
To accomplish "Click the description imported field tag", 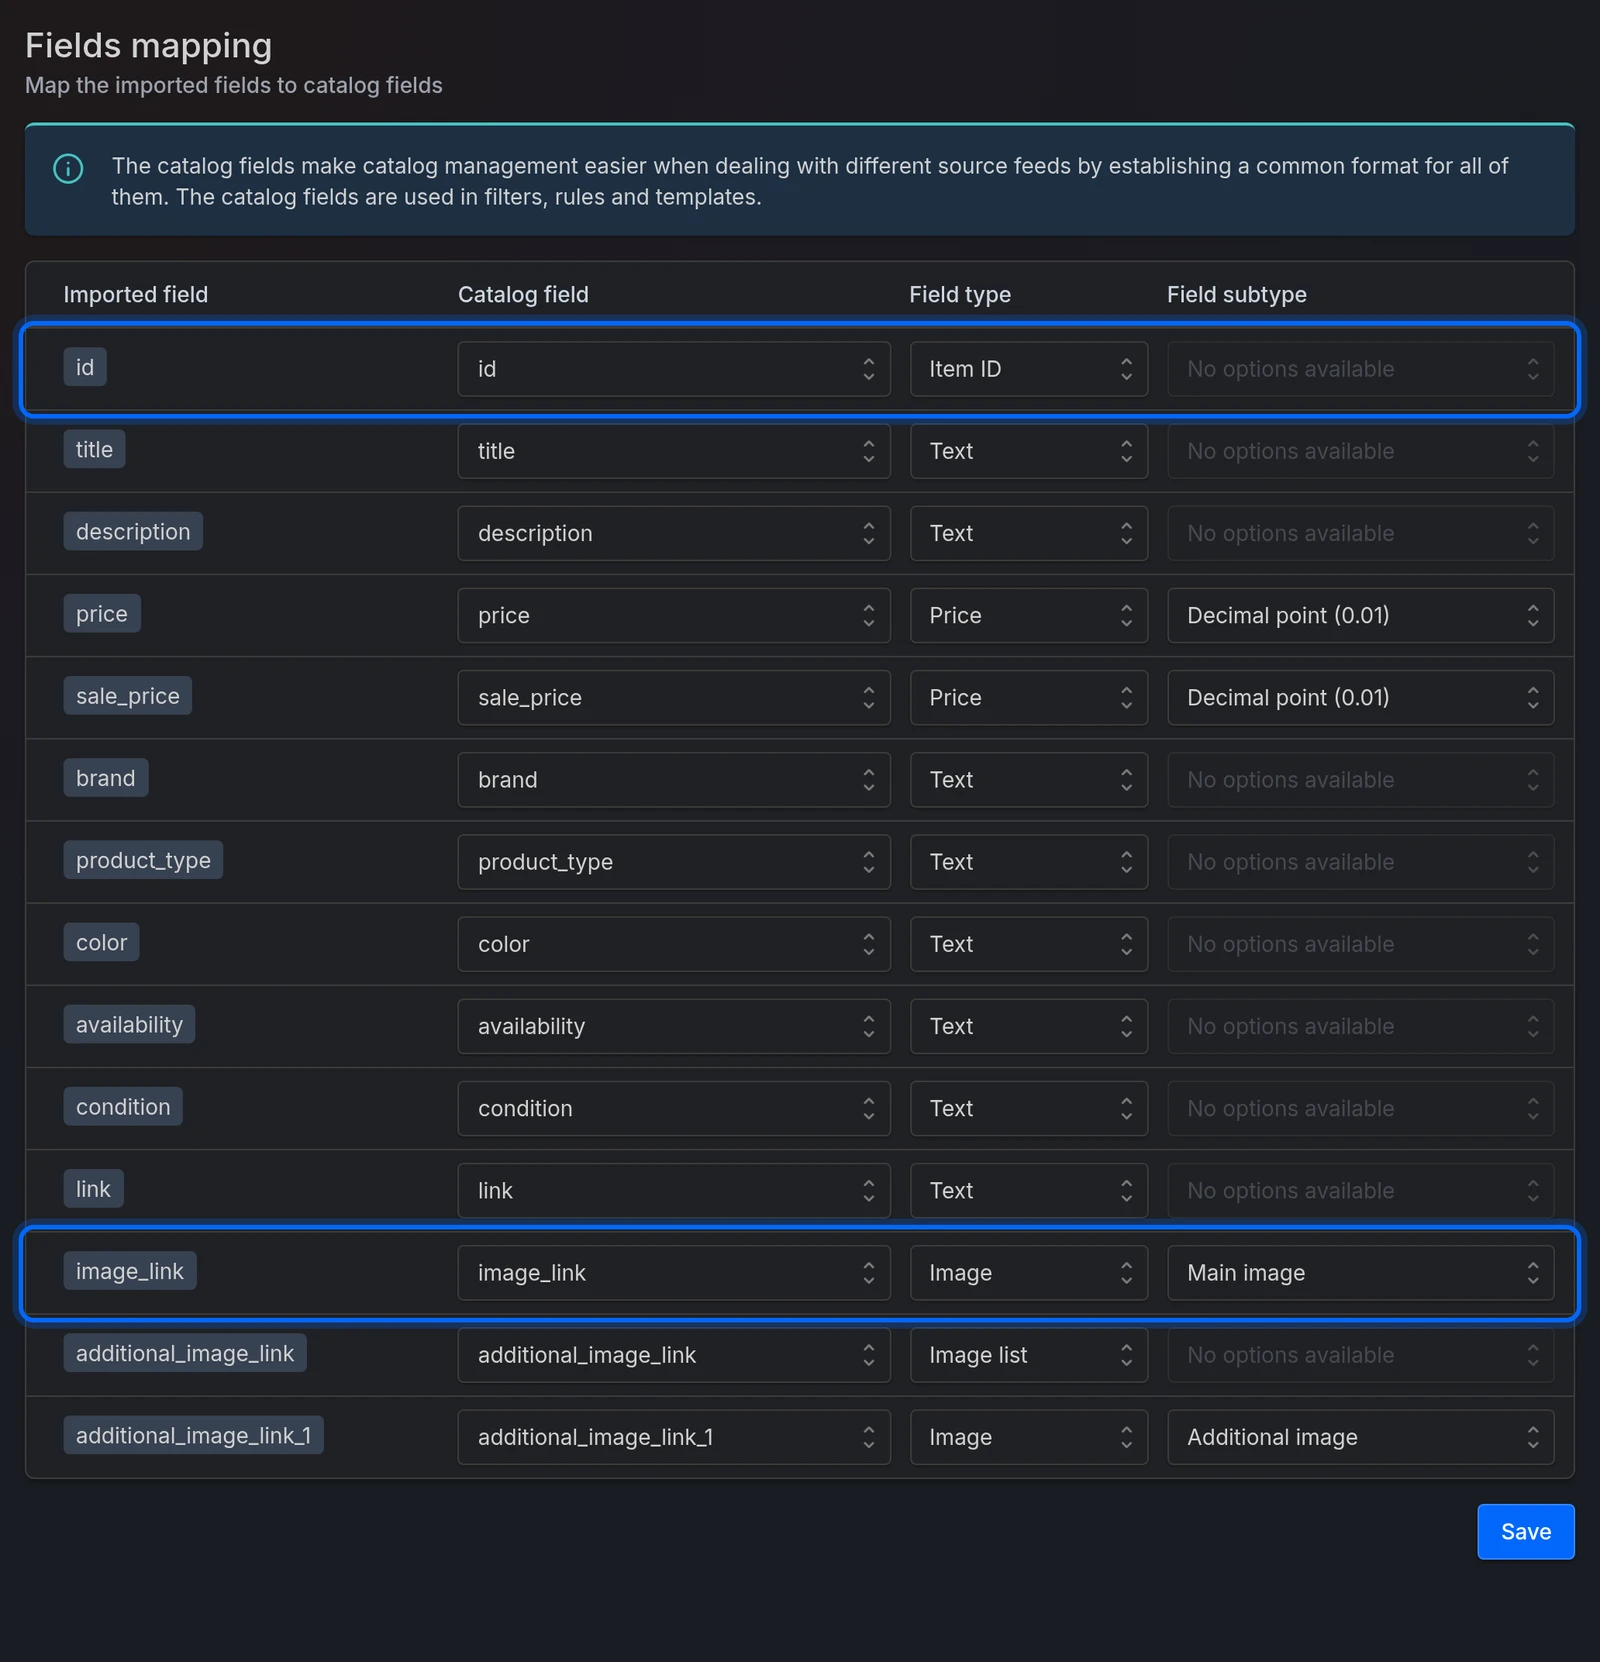I will [x=133, y=531].
